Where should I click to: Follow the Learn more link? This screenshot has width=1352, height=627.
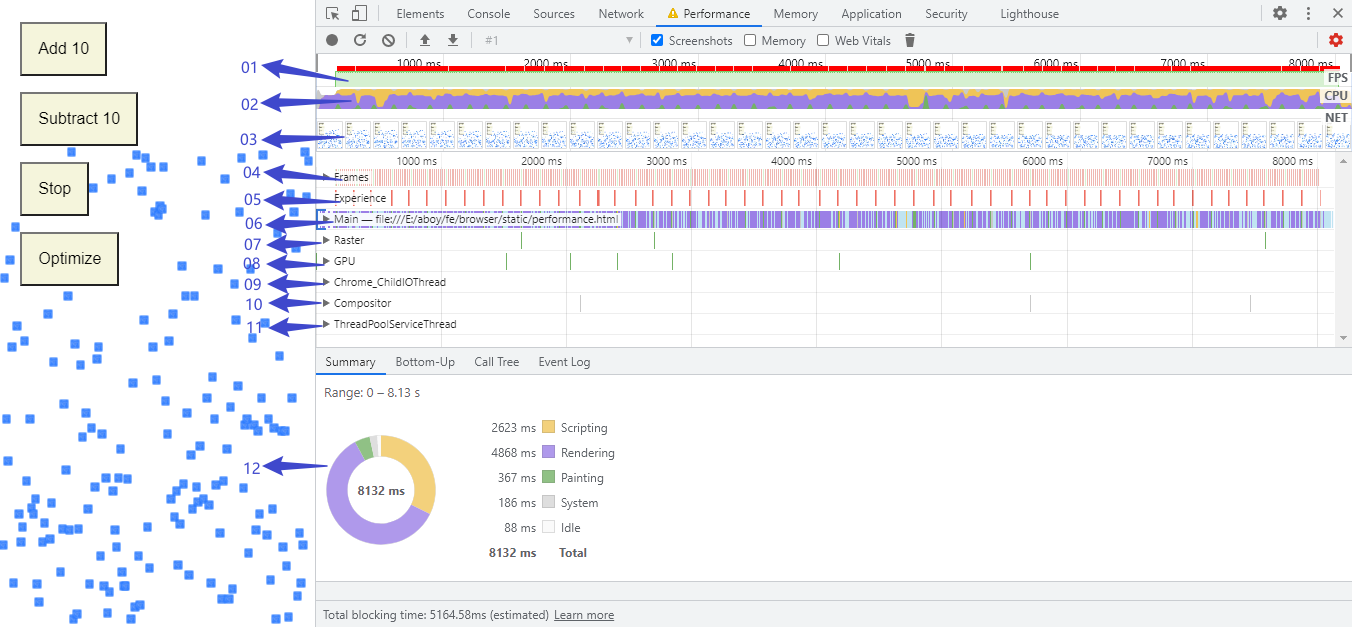coord(584,615)
